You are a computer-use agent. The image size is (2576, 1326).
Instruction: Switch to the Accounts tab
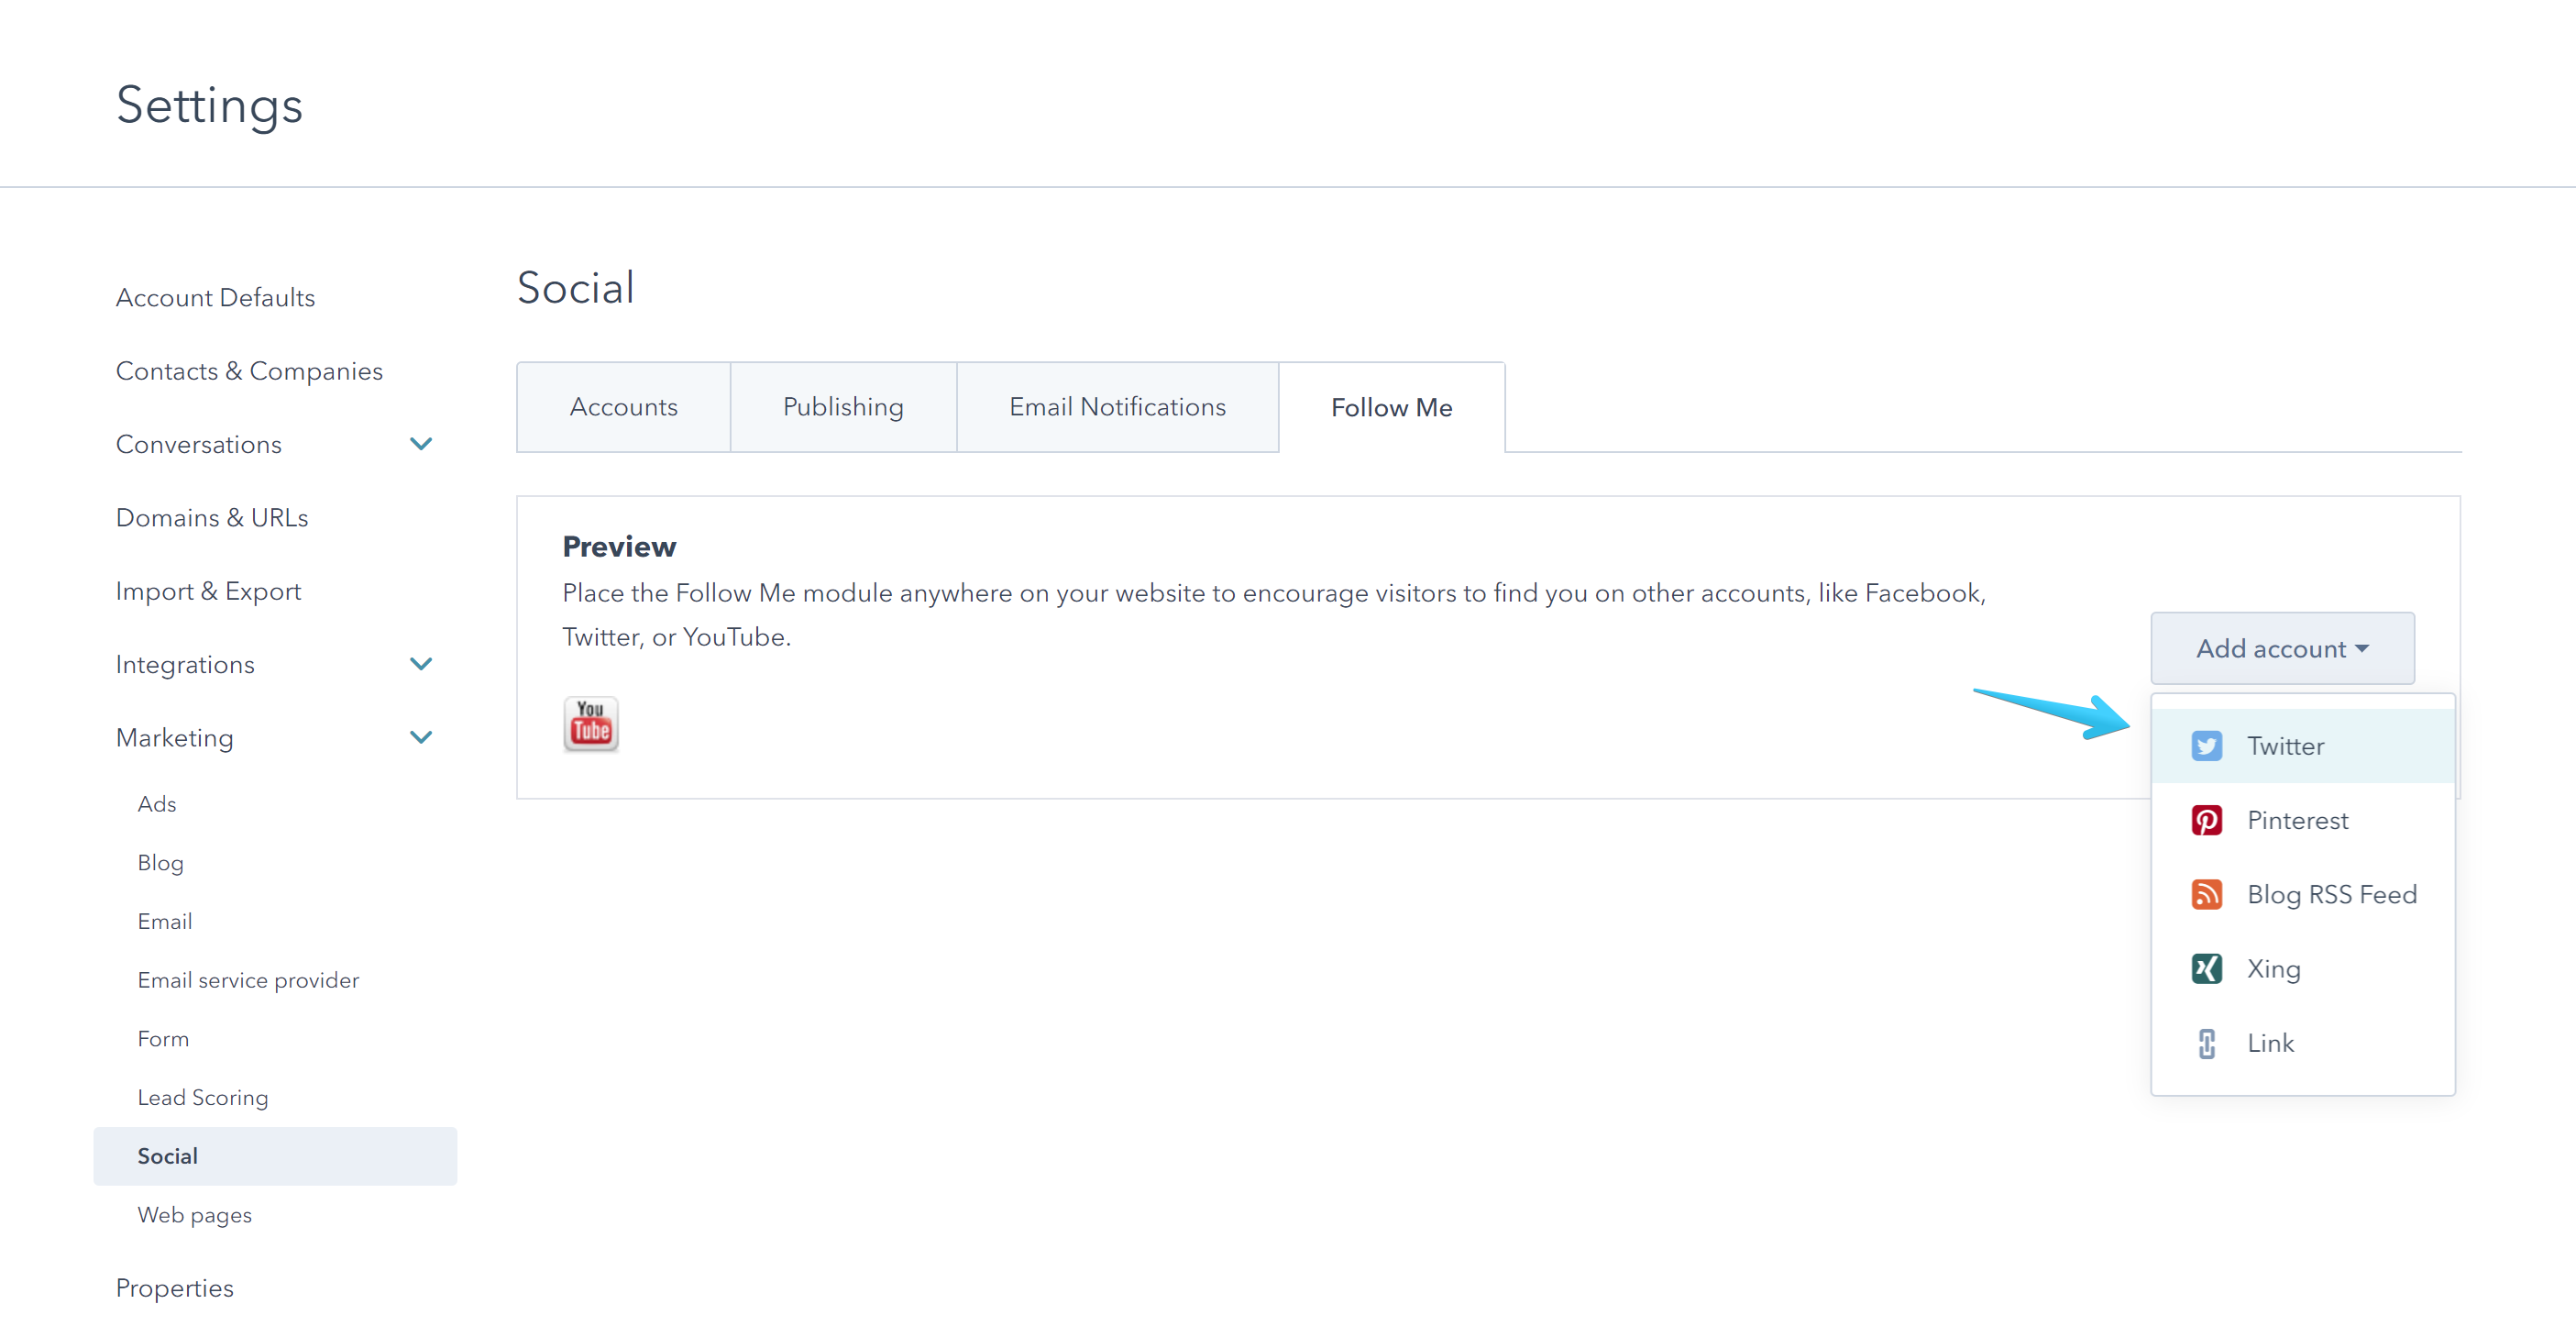(623, 407)
